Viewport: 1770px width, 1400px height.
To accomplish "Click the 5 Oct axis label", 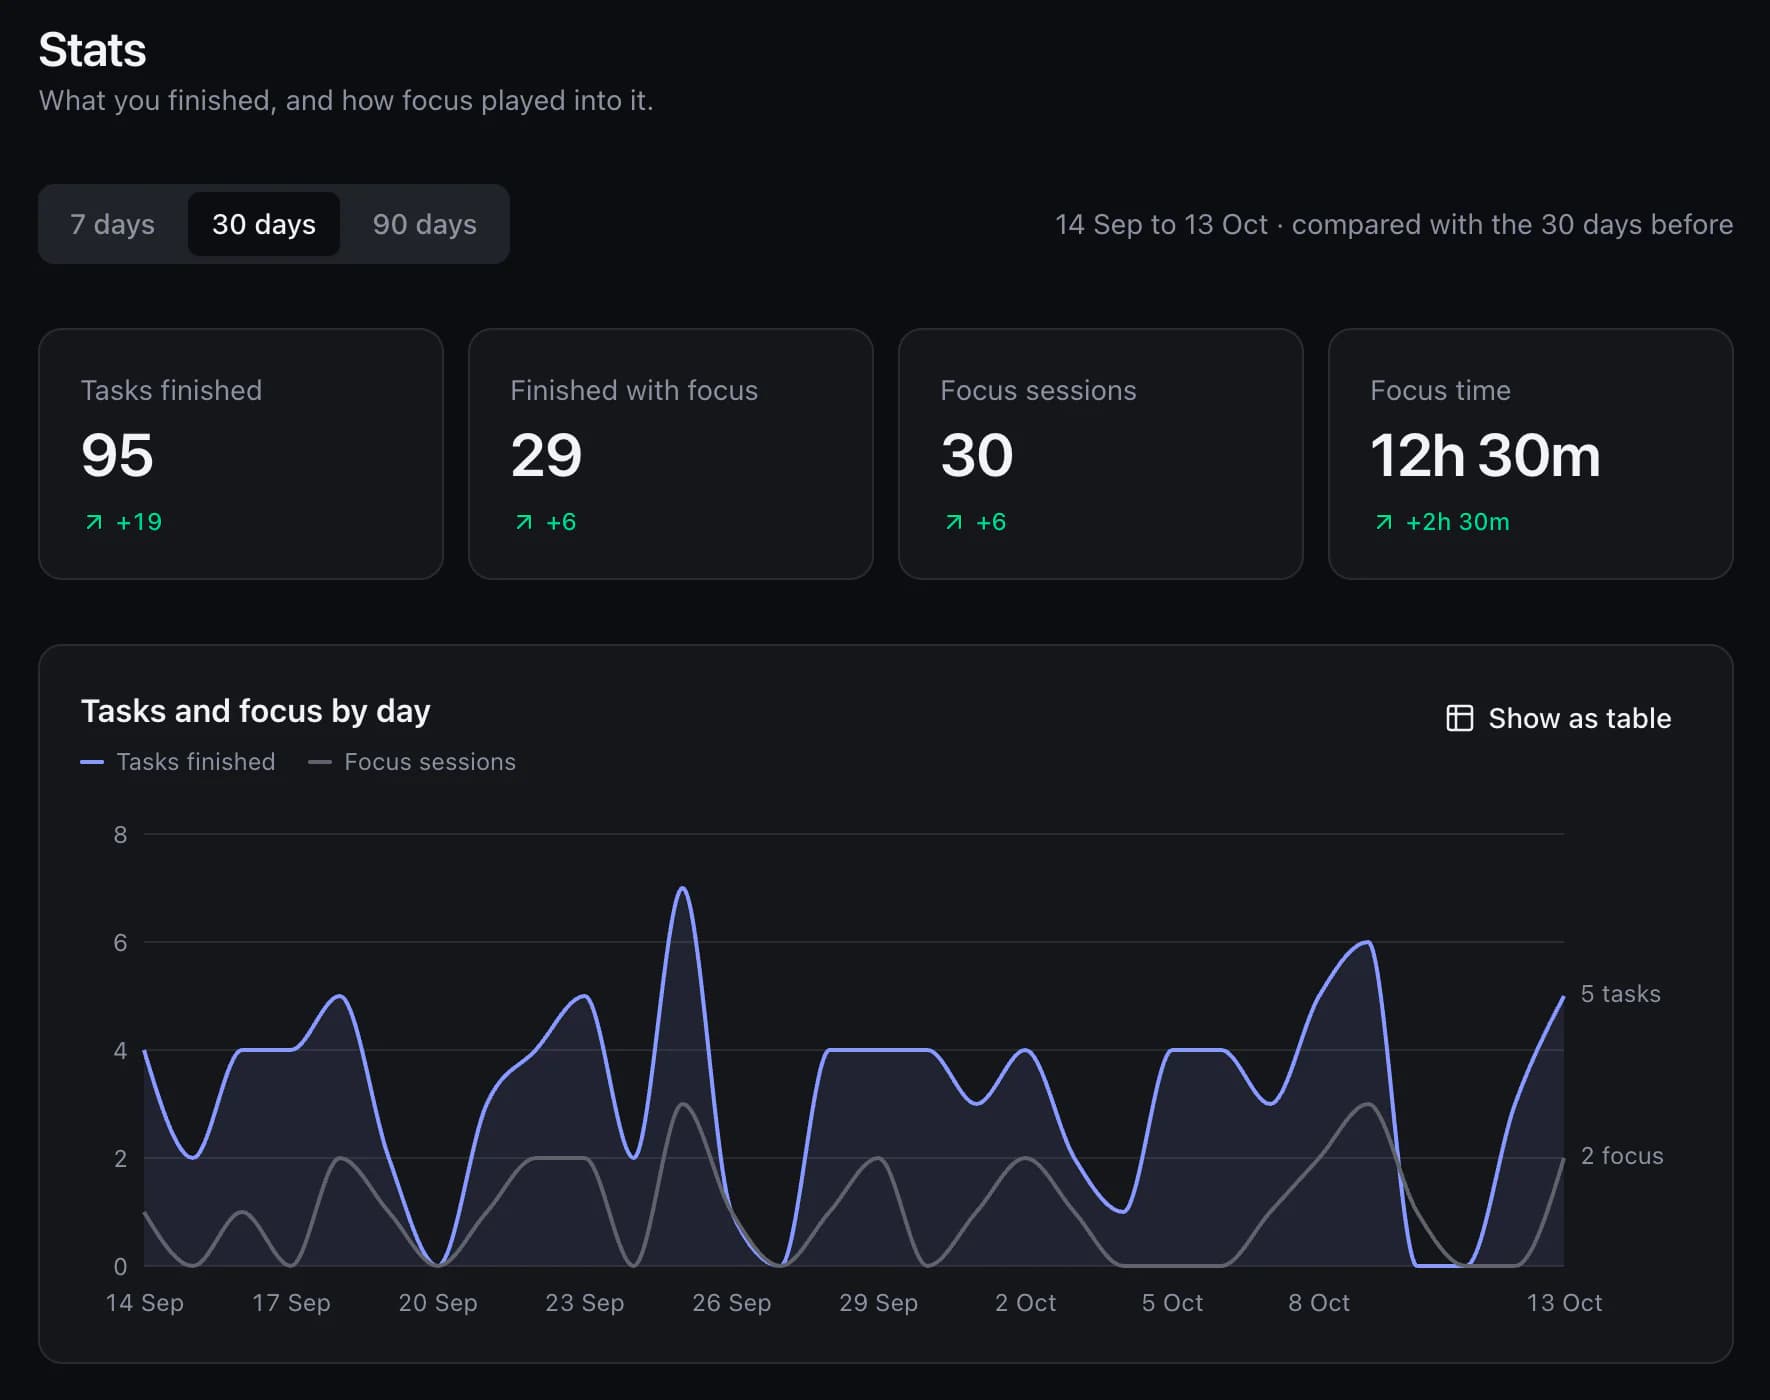I will click(1172, 1303).
